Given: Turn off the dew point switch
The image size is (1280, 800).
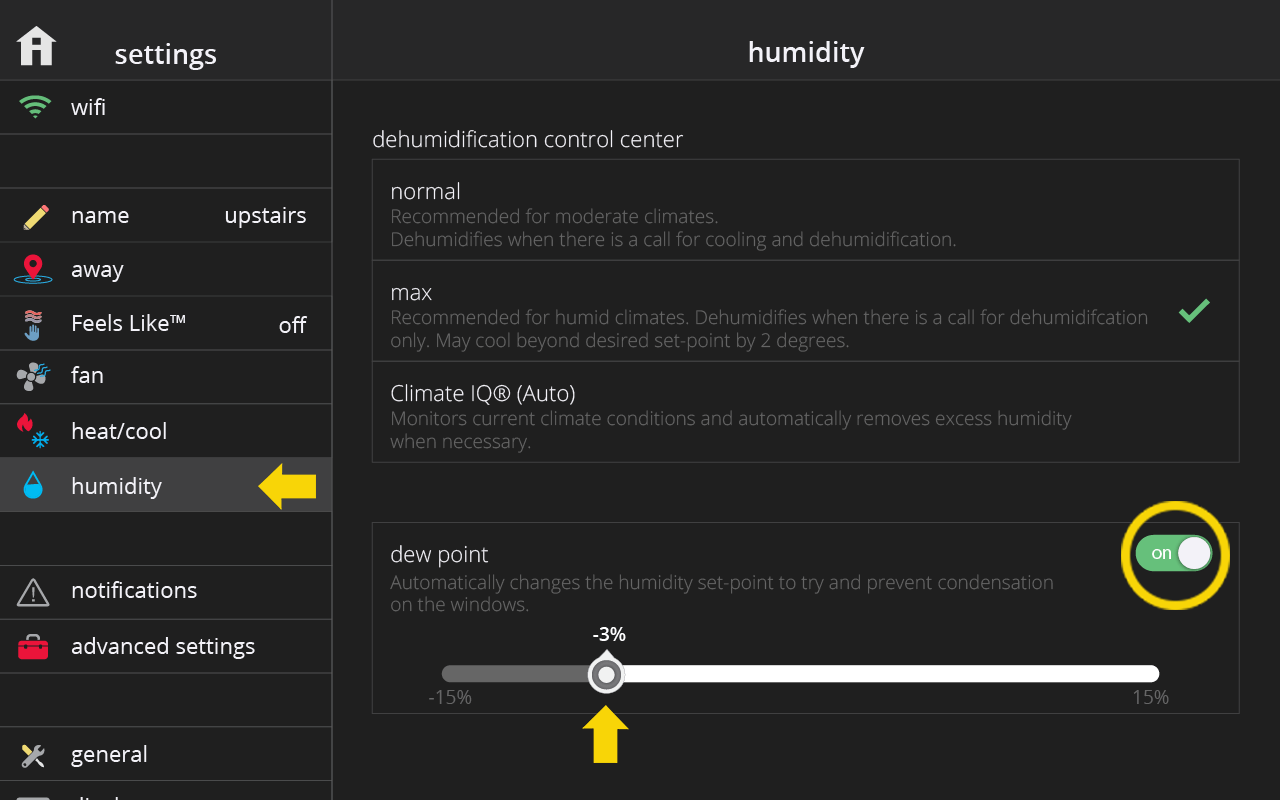Looking at the screenshot, I should tap(1174, 553).
